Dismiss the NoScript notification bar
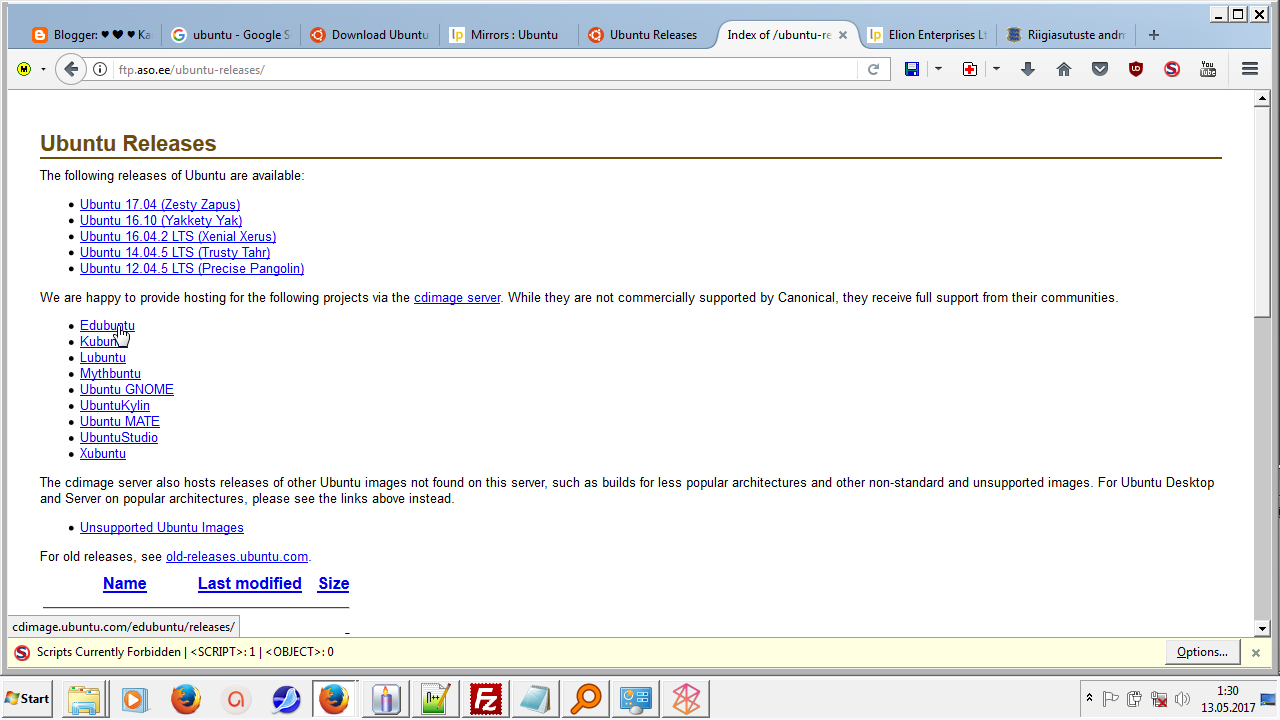Screen dimensions: 1280x720 click(1256, 652)
